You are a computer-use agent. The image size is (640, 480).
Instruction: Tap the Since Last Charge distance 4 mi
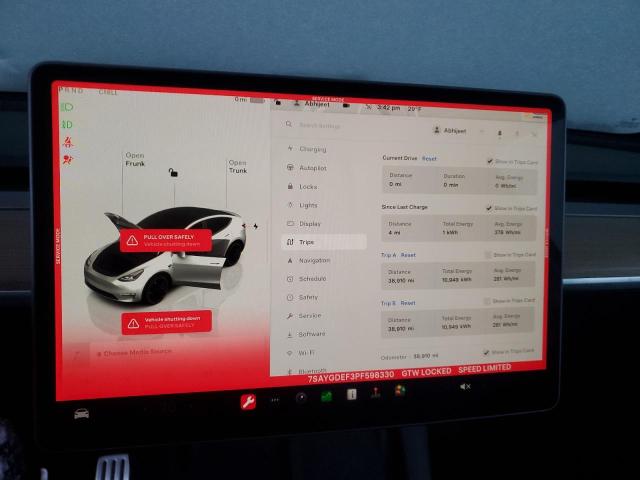click(x=394, y=233)
